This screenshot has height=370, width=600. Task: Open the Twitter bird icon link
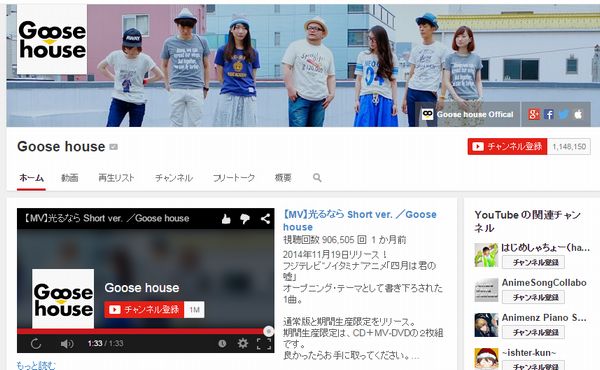pos(564,114)
